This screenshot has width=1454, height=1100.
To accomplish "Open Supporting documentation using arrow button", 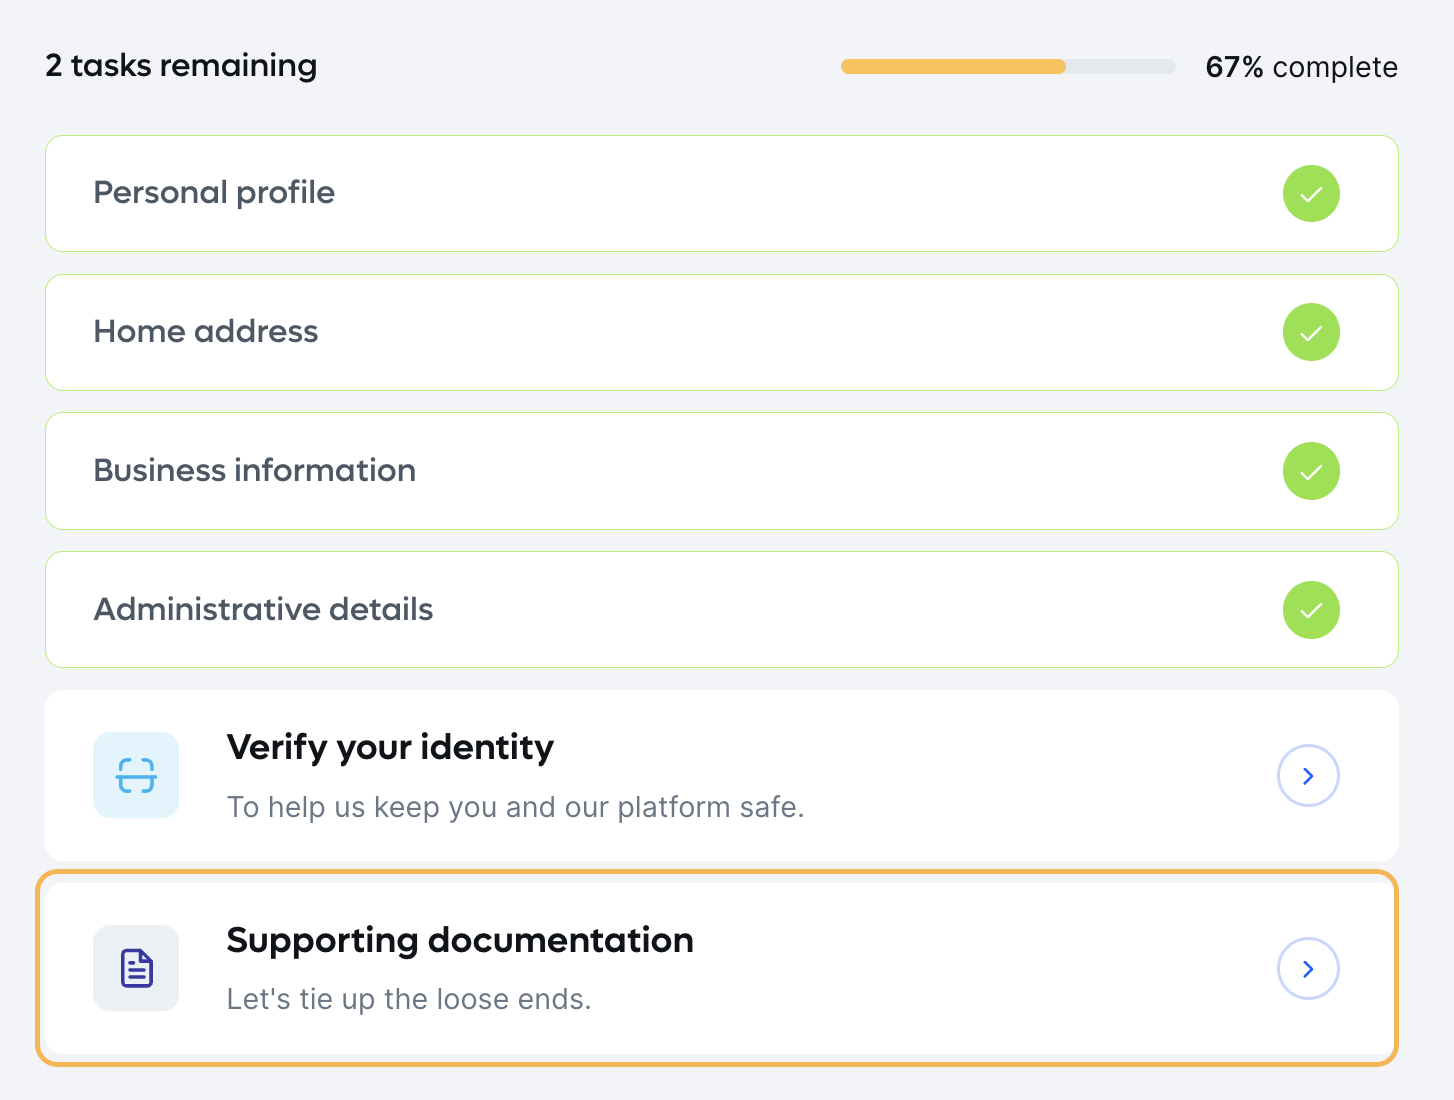I will [x=1308, y=968].
